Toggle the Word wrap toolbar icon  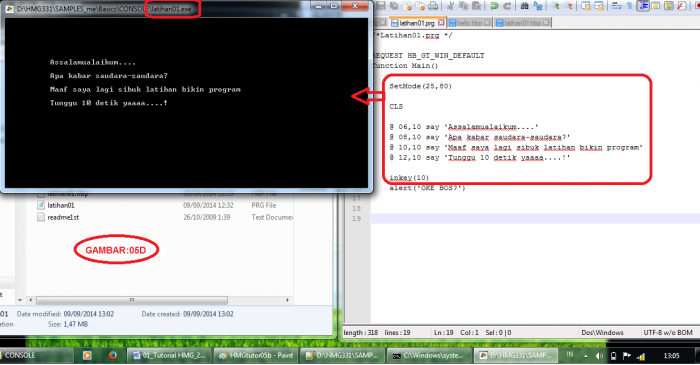617,6
